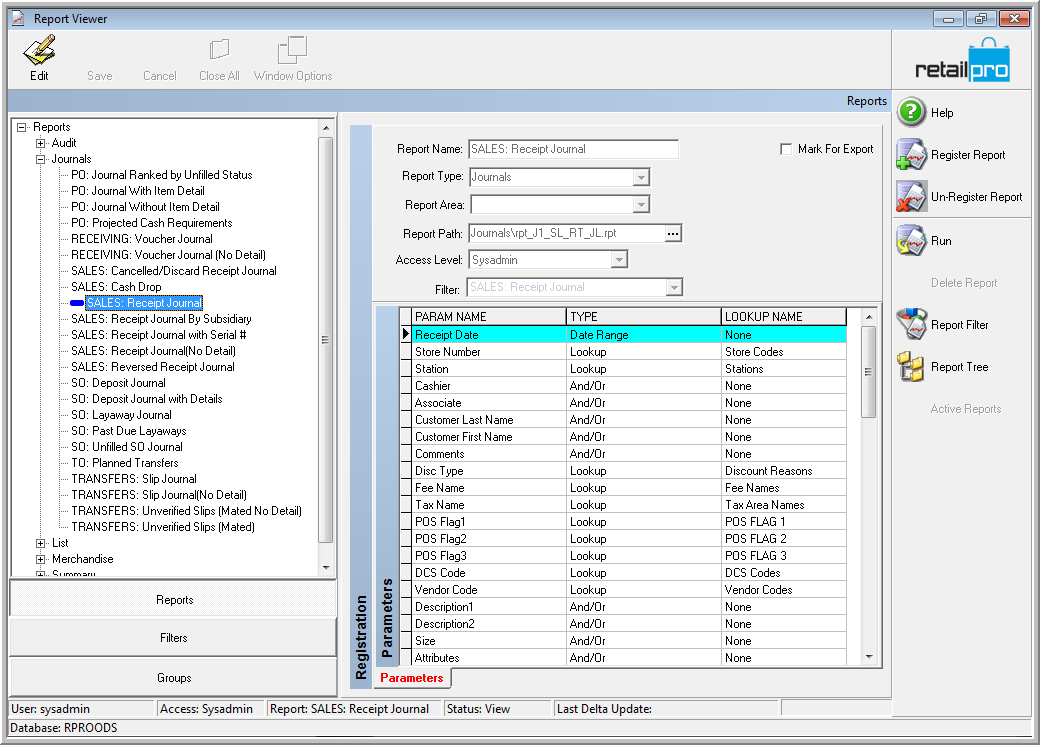Click the Un-Register Report icon
1040x745 pixels.
pos(911,196)
